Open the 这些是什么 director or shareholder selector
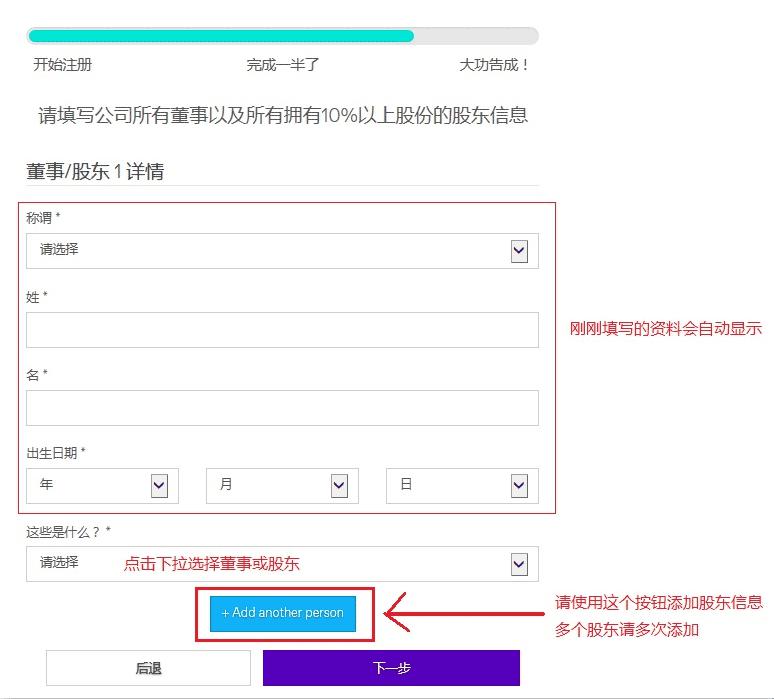Image resolution: width=774 pixels, height=699 pixels. pyautogui.click(x=270, y=564)
